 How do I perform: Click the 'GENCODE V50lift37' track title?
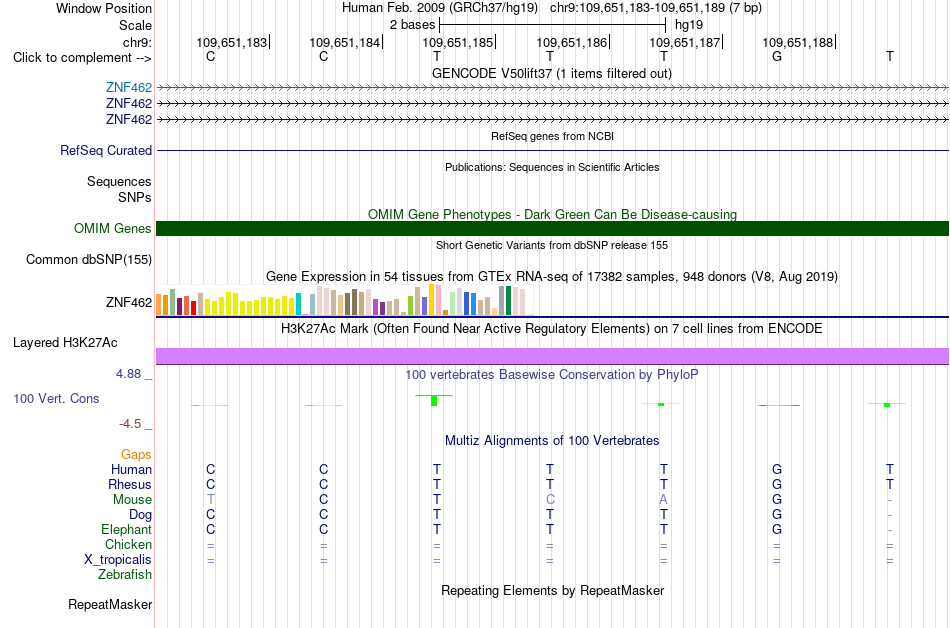(x=551, y=73)
